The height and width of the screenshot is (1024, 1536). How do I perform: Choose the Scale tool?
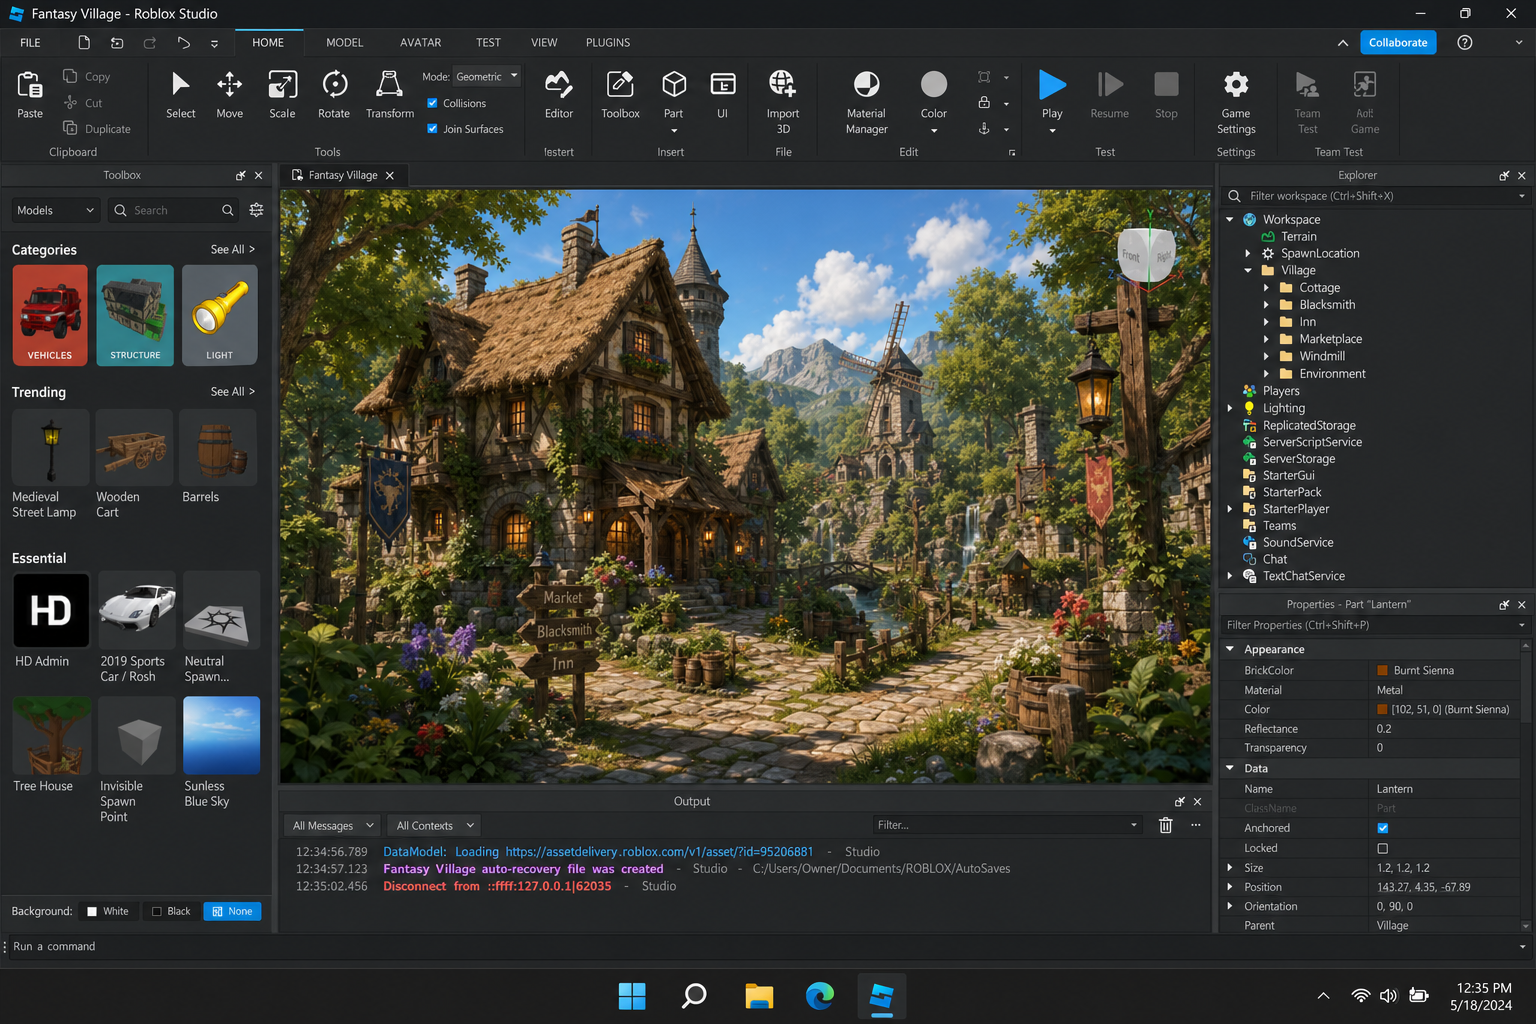point(282,95)
